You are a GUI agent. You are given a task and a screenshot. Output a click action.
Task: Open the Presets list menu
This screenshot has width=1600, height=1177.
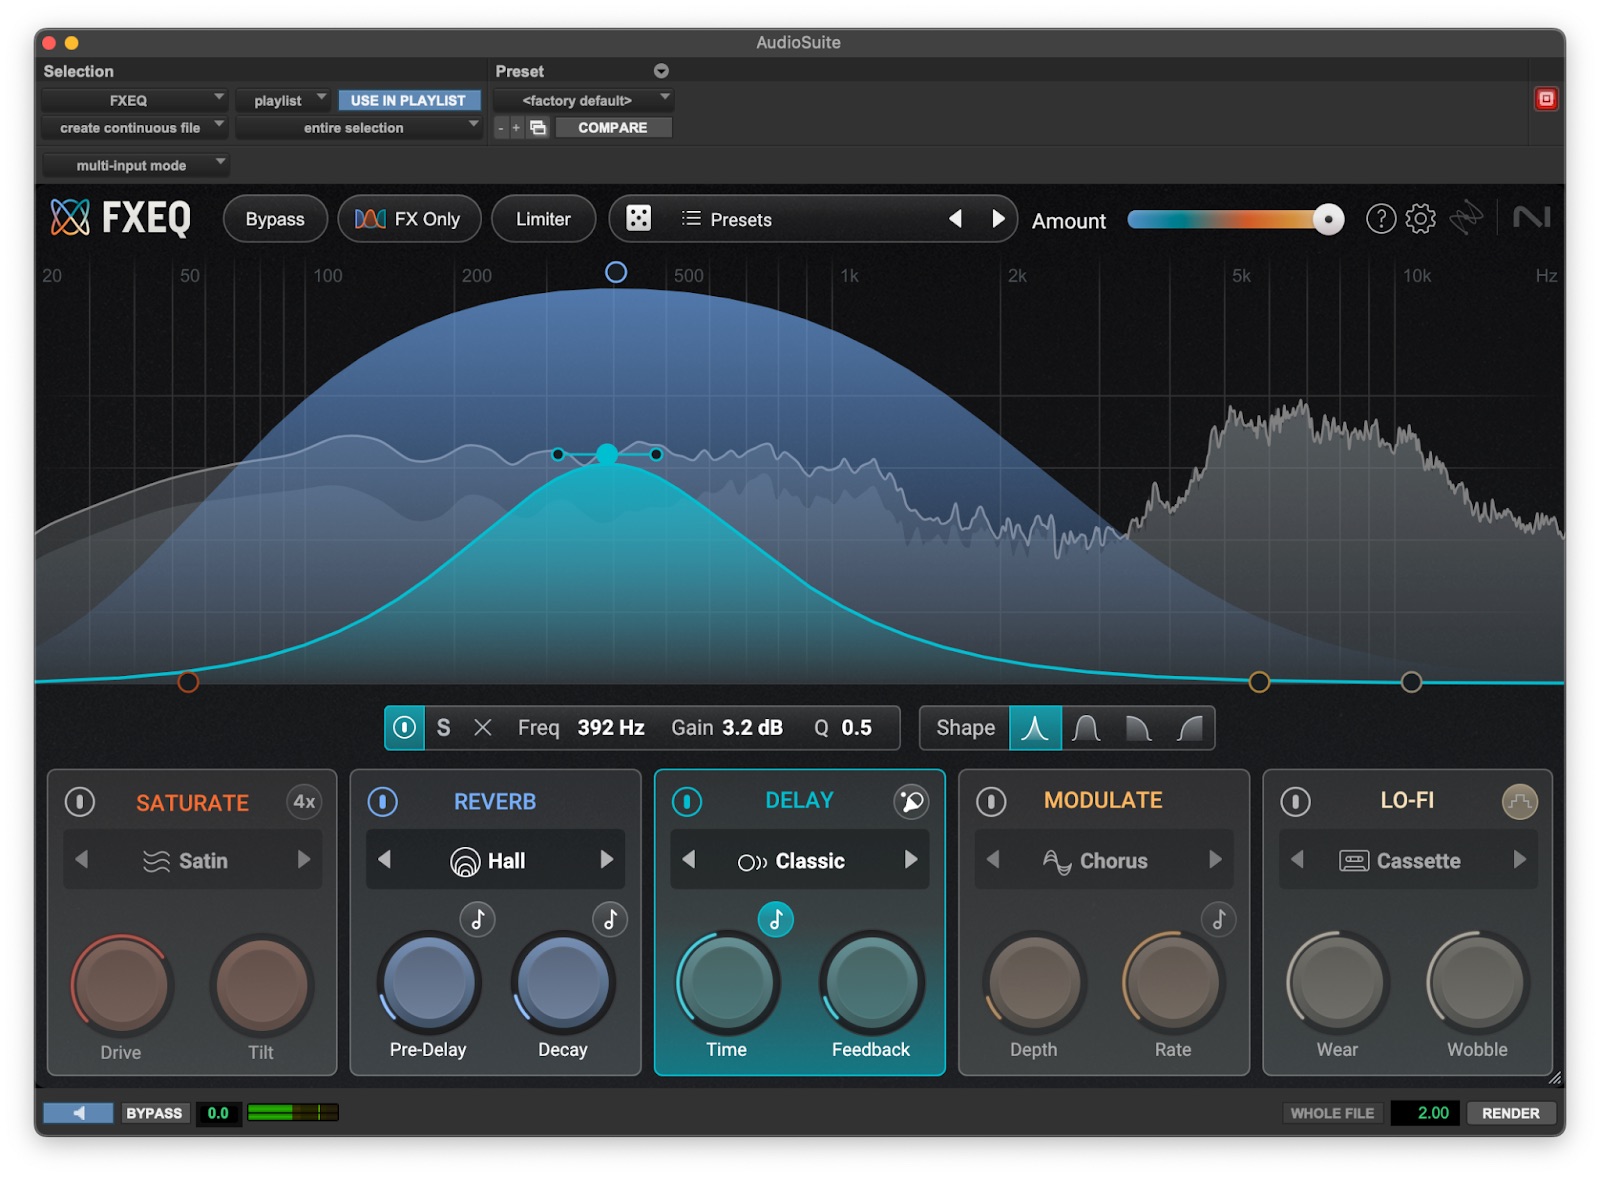727,219
